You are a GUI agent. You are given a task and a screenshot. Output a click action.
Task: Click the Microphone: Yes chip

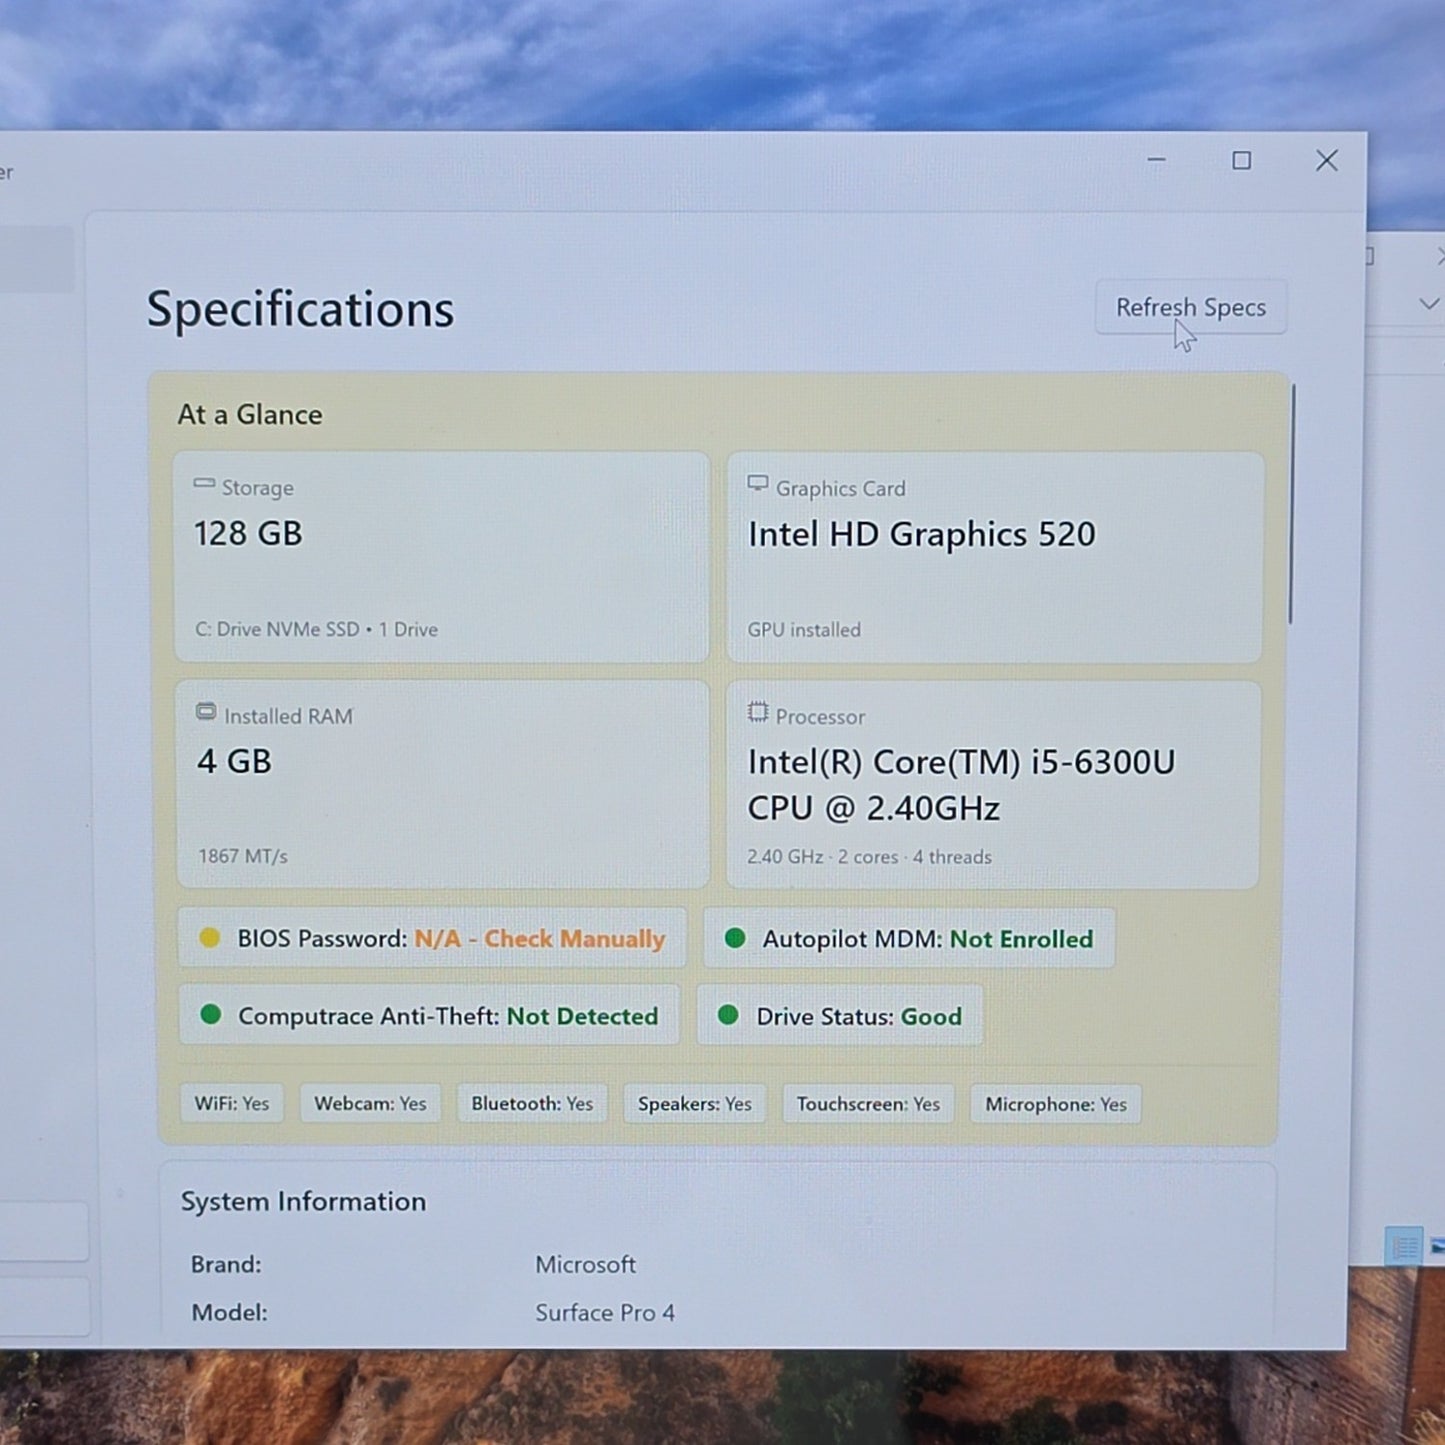point(1056,1104)
